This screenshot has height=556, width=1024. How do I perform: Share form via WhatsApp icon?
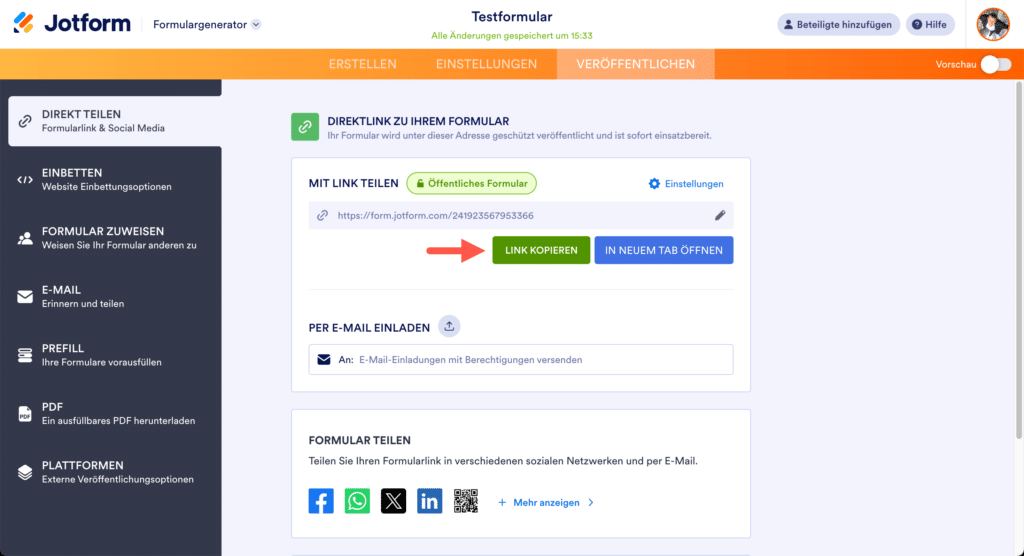coord(357,501)
